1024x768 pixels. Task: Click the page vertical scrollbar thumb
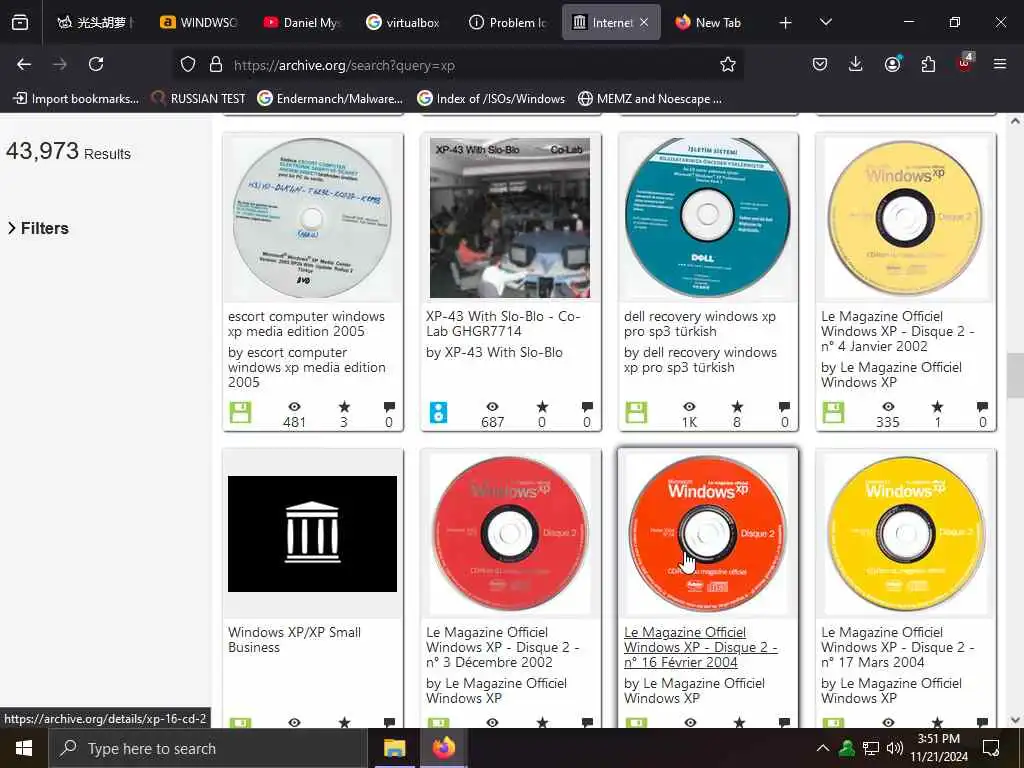point(1015,375)
